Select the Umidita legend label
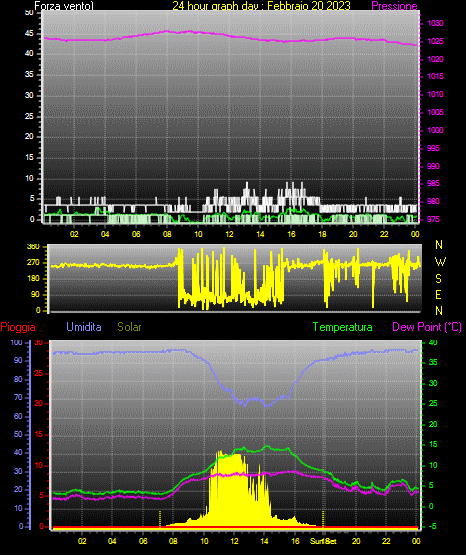The width and height of the screenshot is (466, 555). pyautogui.click(x=84, y=327)
